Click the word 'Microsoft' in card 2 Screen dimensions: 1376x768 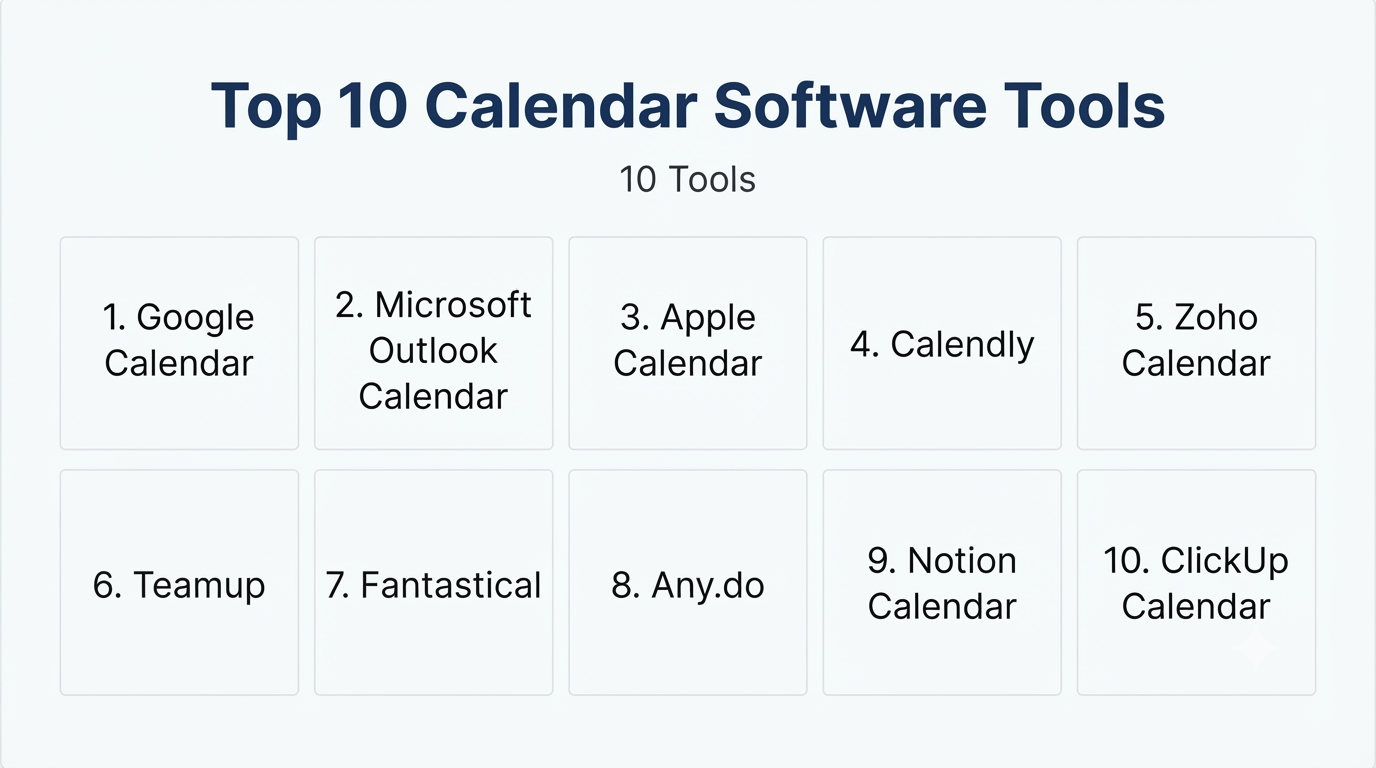[x=453, y=304]
